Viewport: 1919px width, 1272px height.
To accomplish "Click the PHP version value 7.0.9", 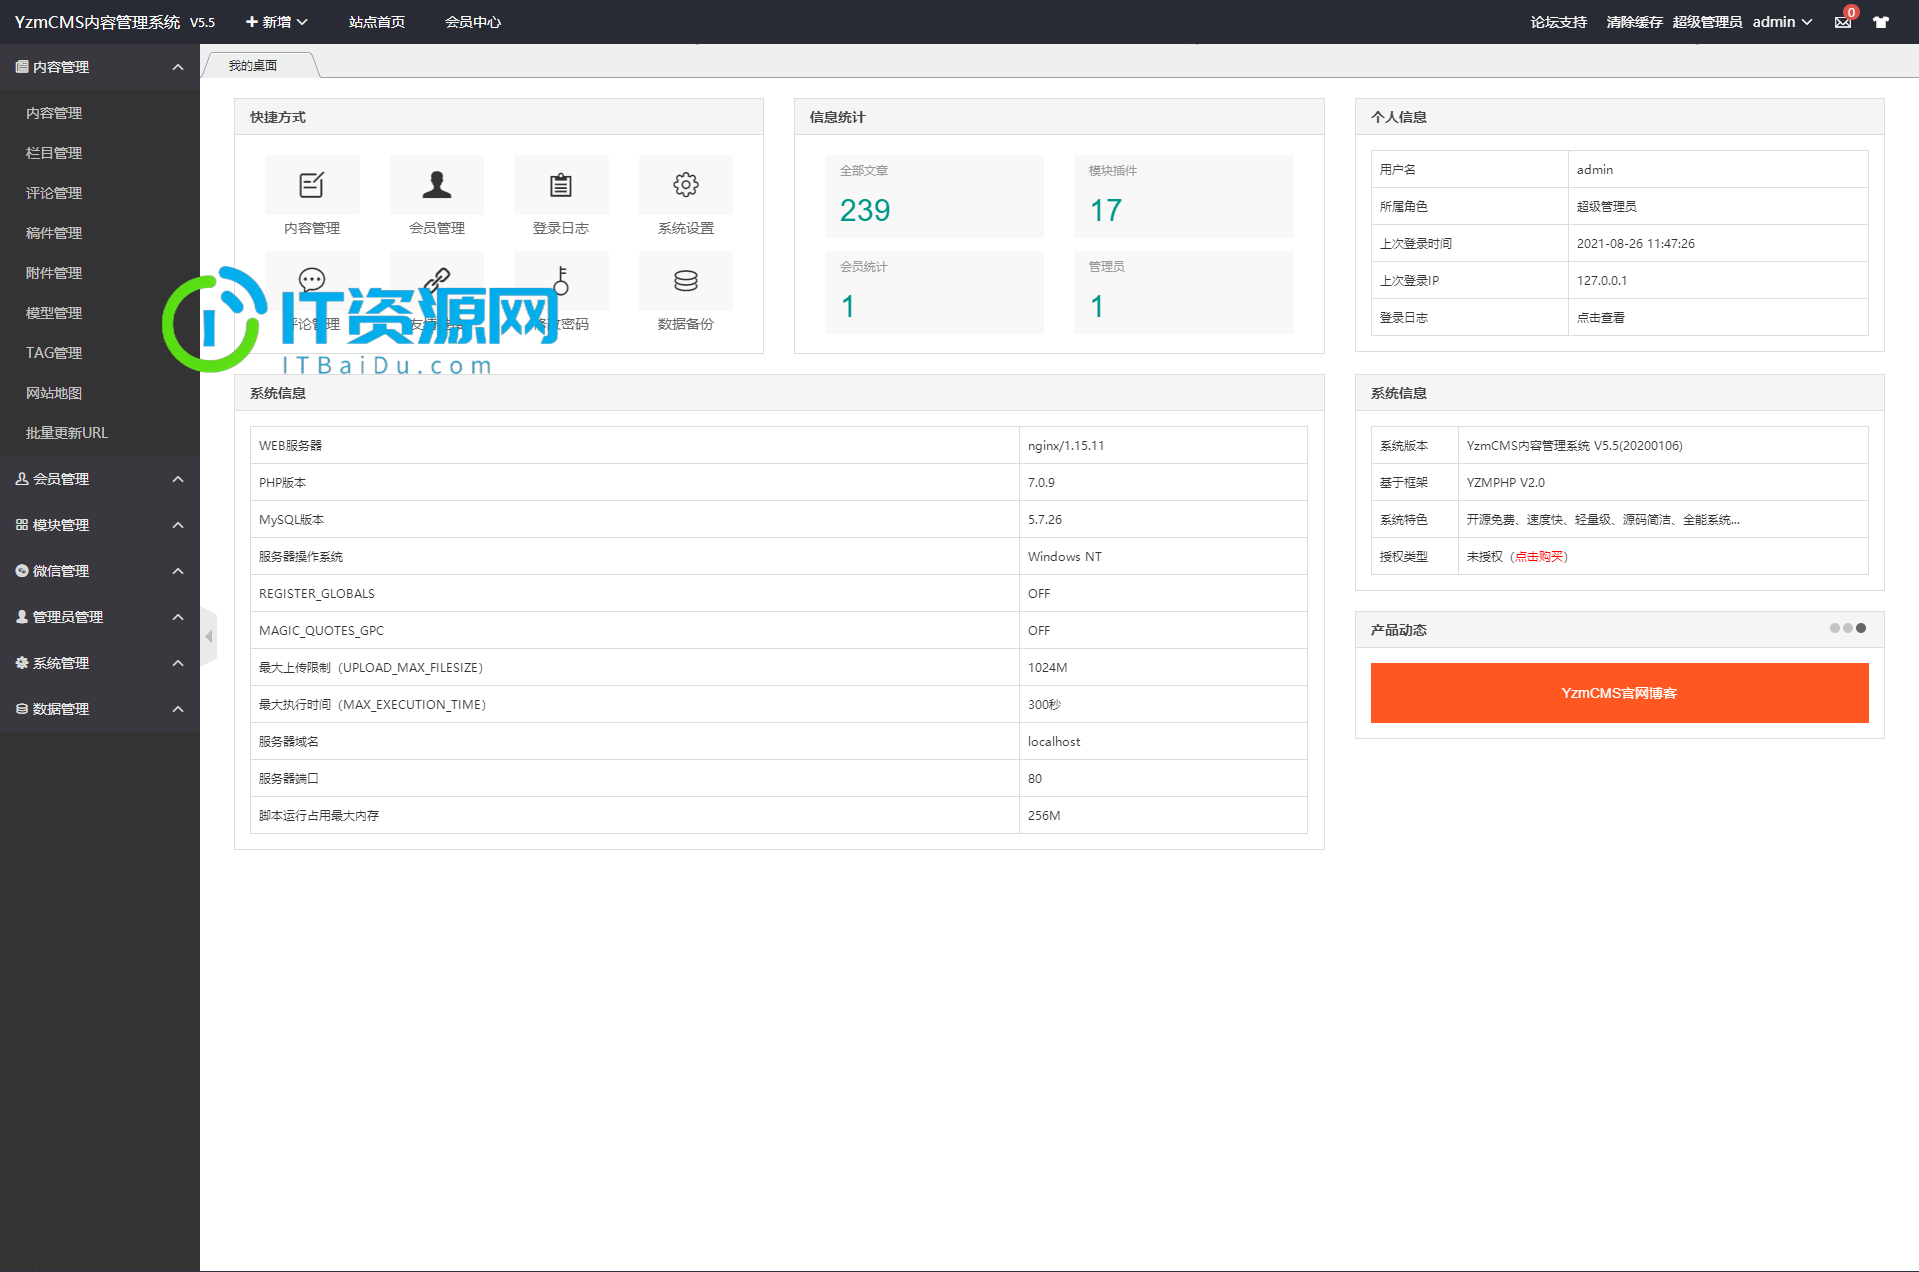I will tap(1041, 483).
